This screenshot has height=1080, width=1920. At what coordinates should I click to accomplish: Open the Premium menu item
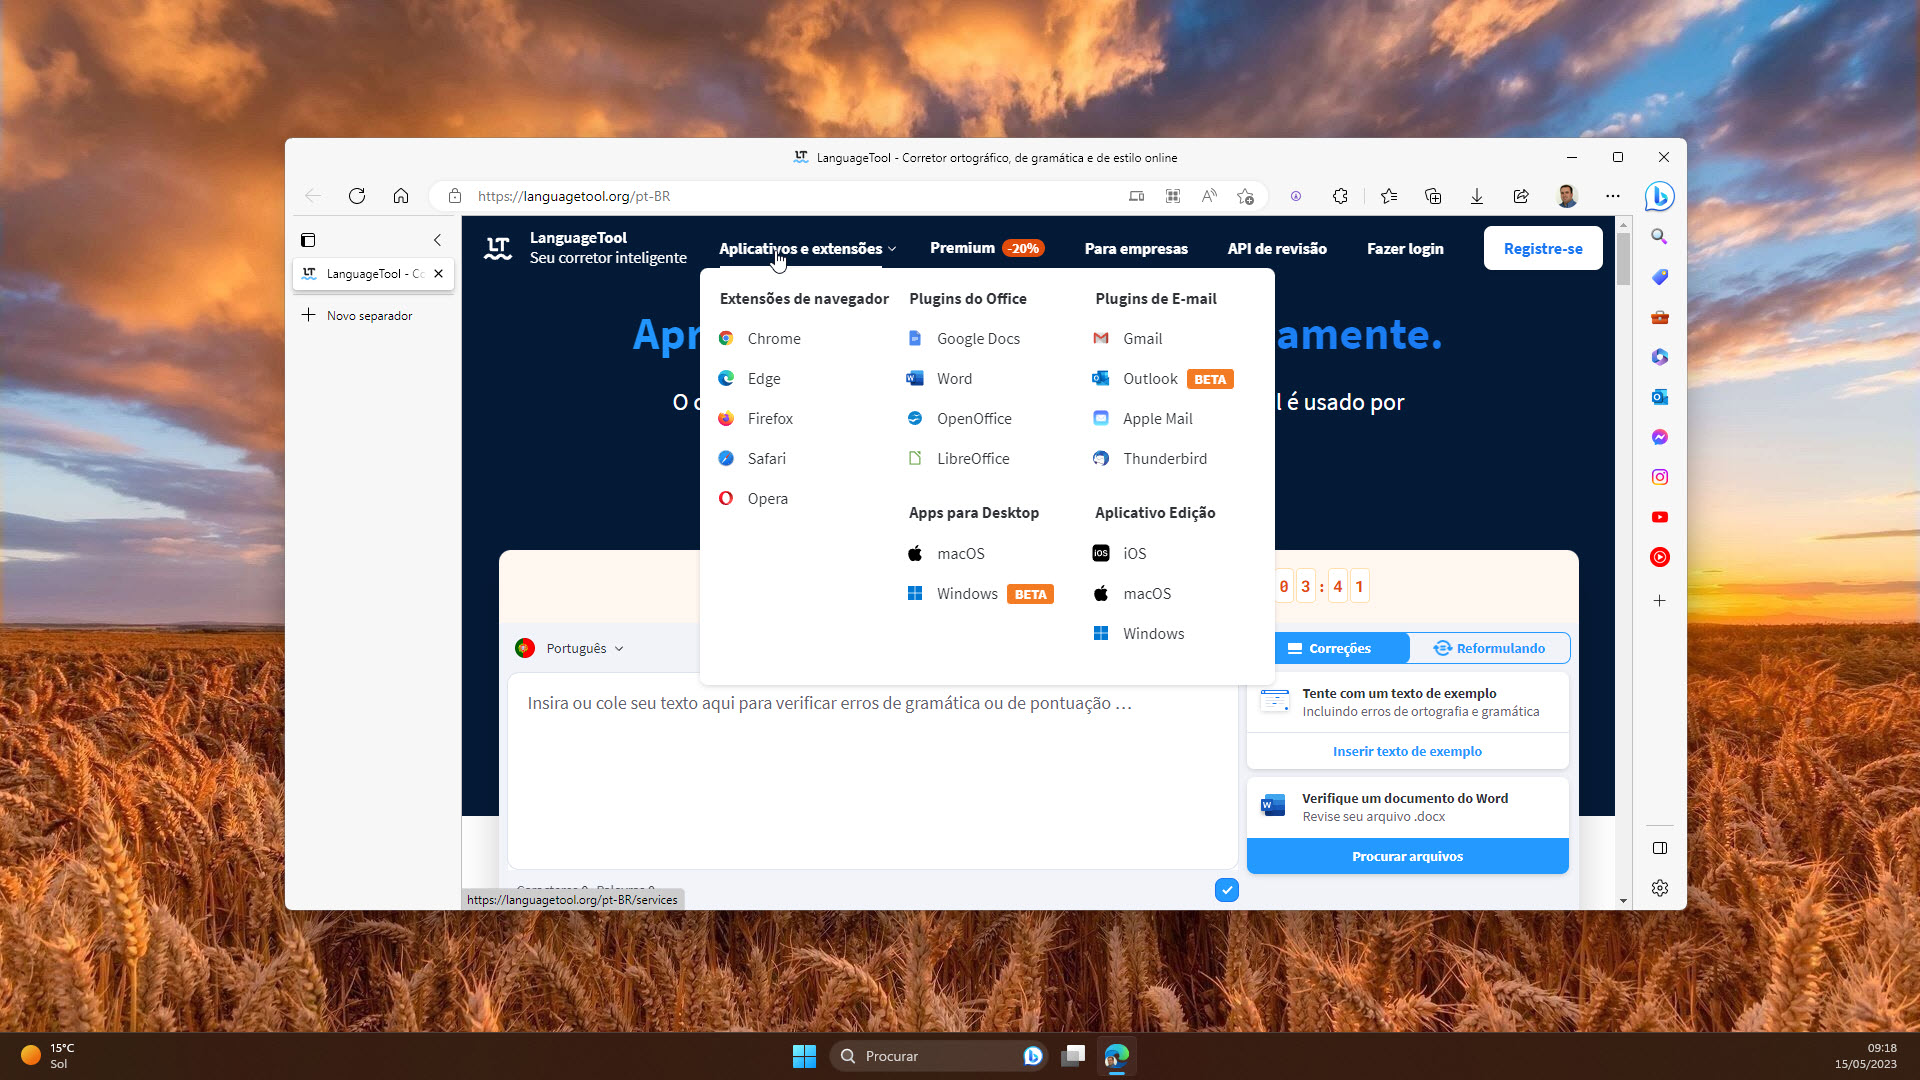click(961, 248)
